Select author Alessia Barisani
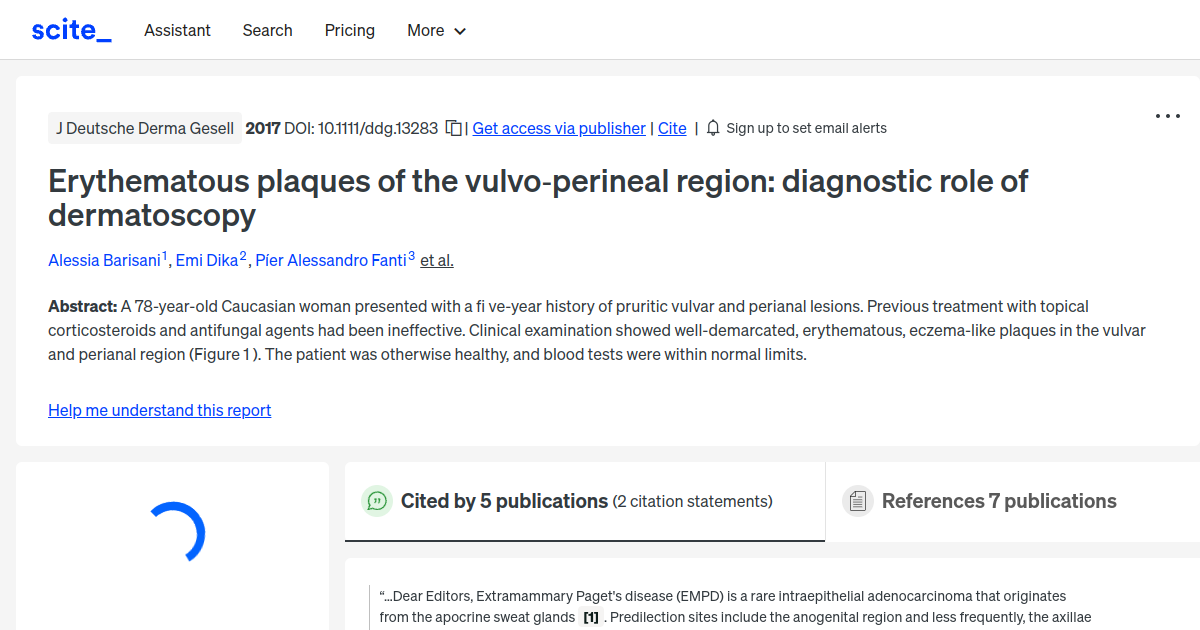 point(104,260)
